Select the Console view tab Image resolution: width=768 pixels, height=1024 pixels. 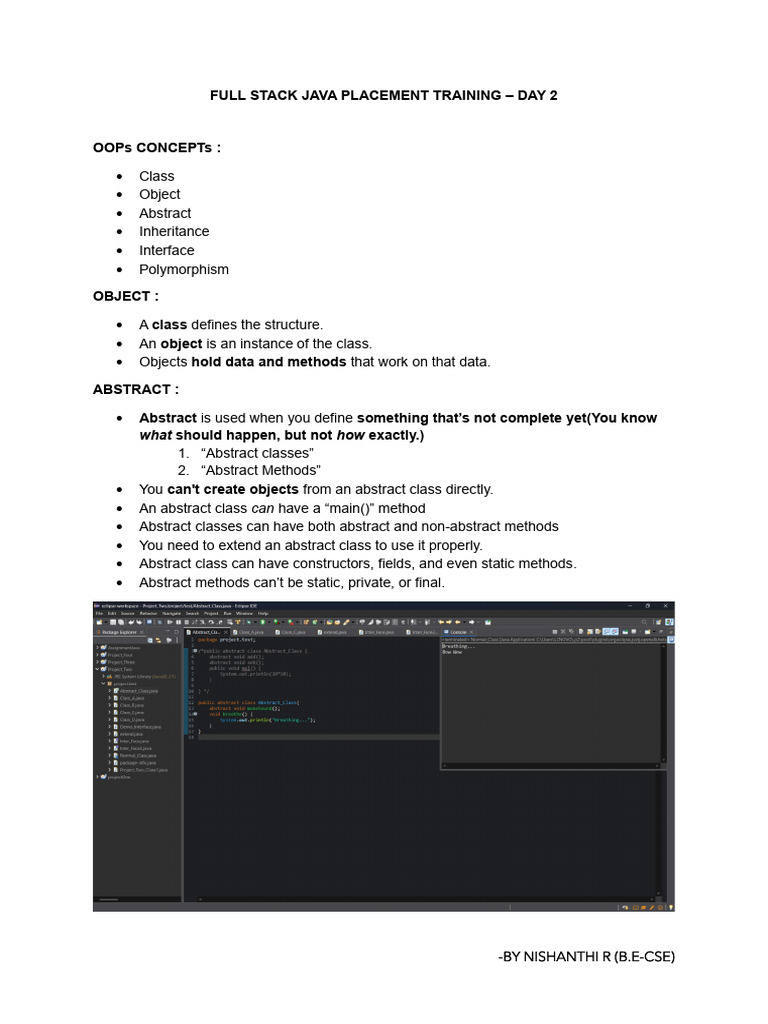click(458, 632)
